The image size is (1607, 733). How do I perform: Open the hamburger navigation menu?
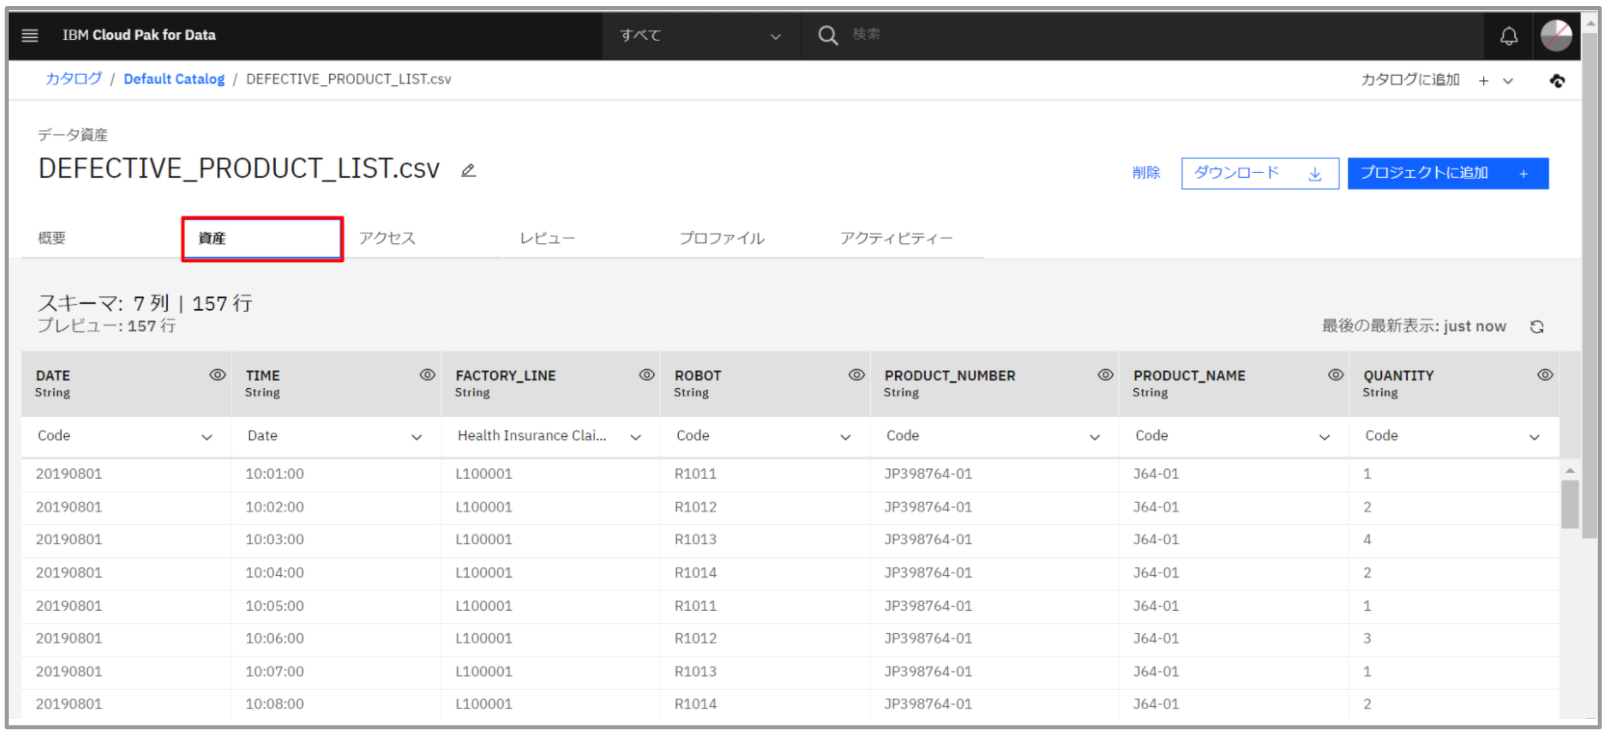(x=30, y=35)
